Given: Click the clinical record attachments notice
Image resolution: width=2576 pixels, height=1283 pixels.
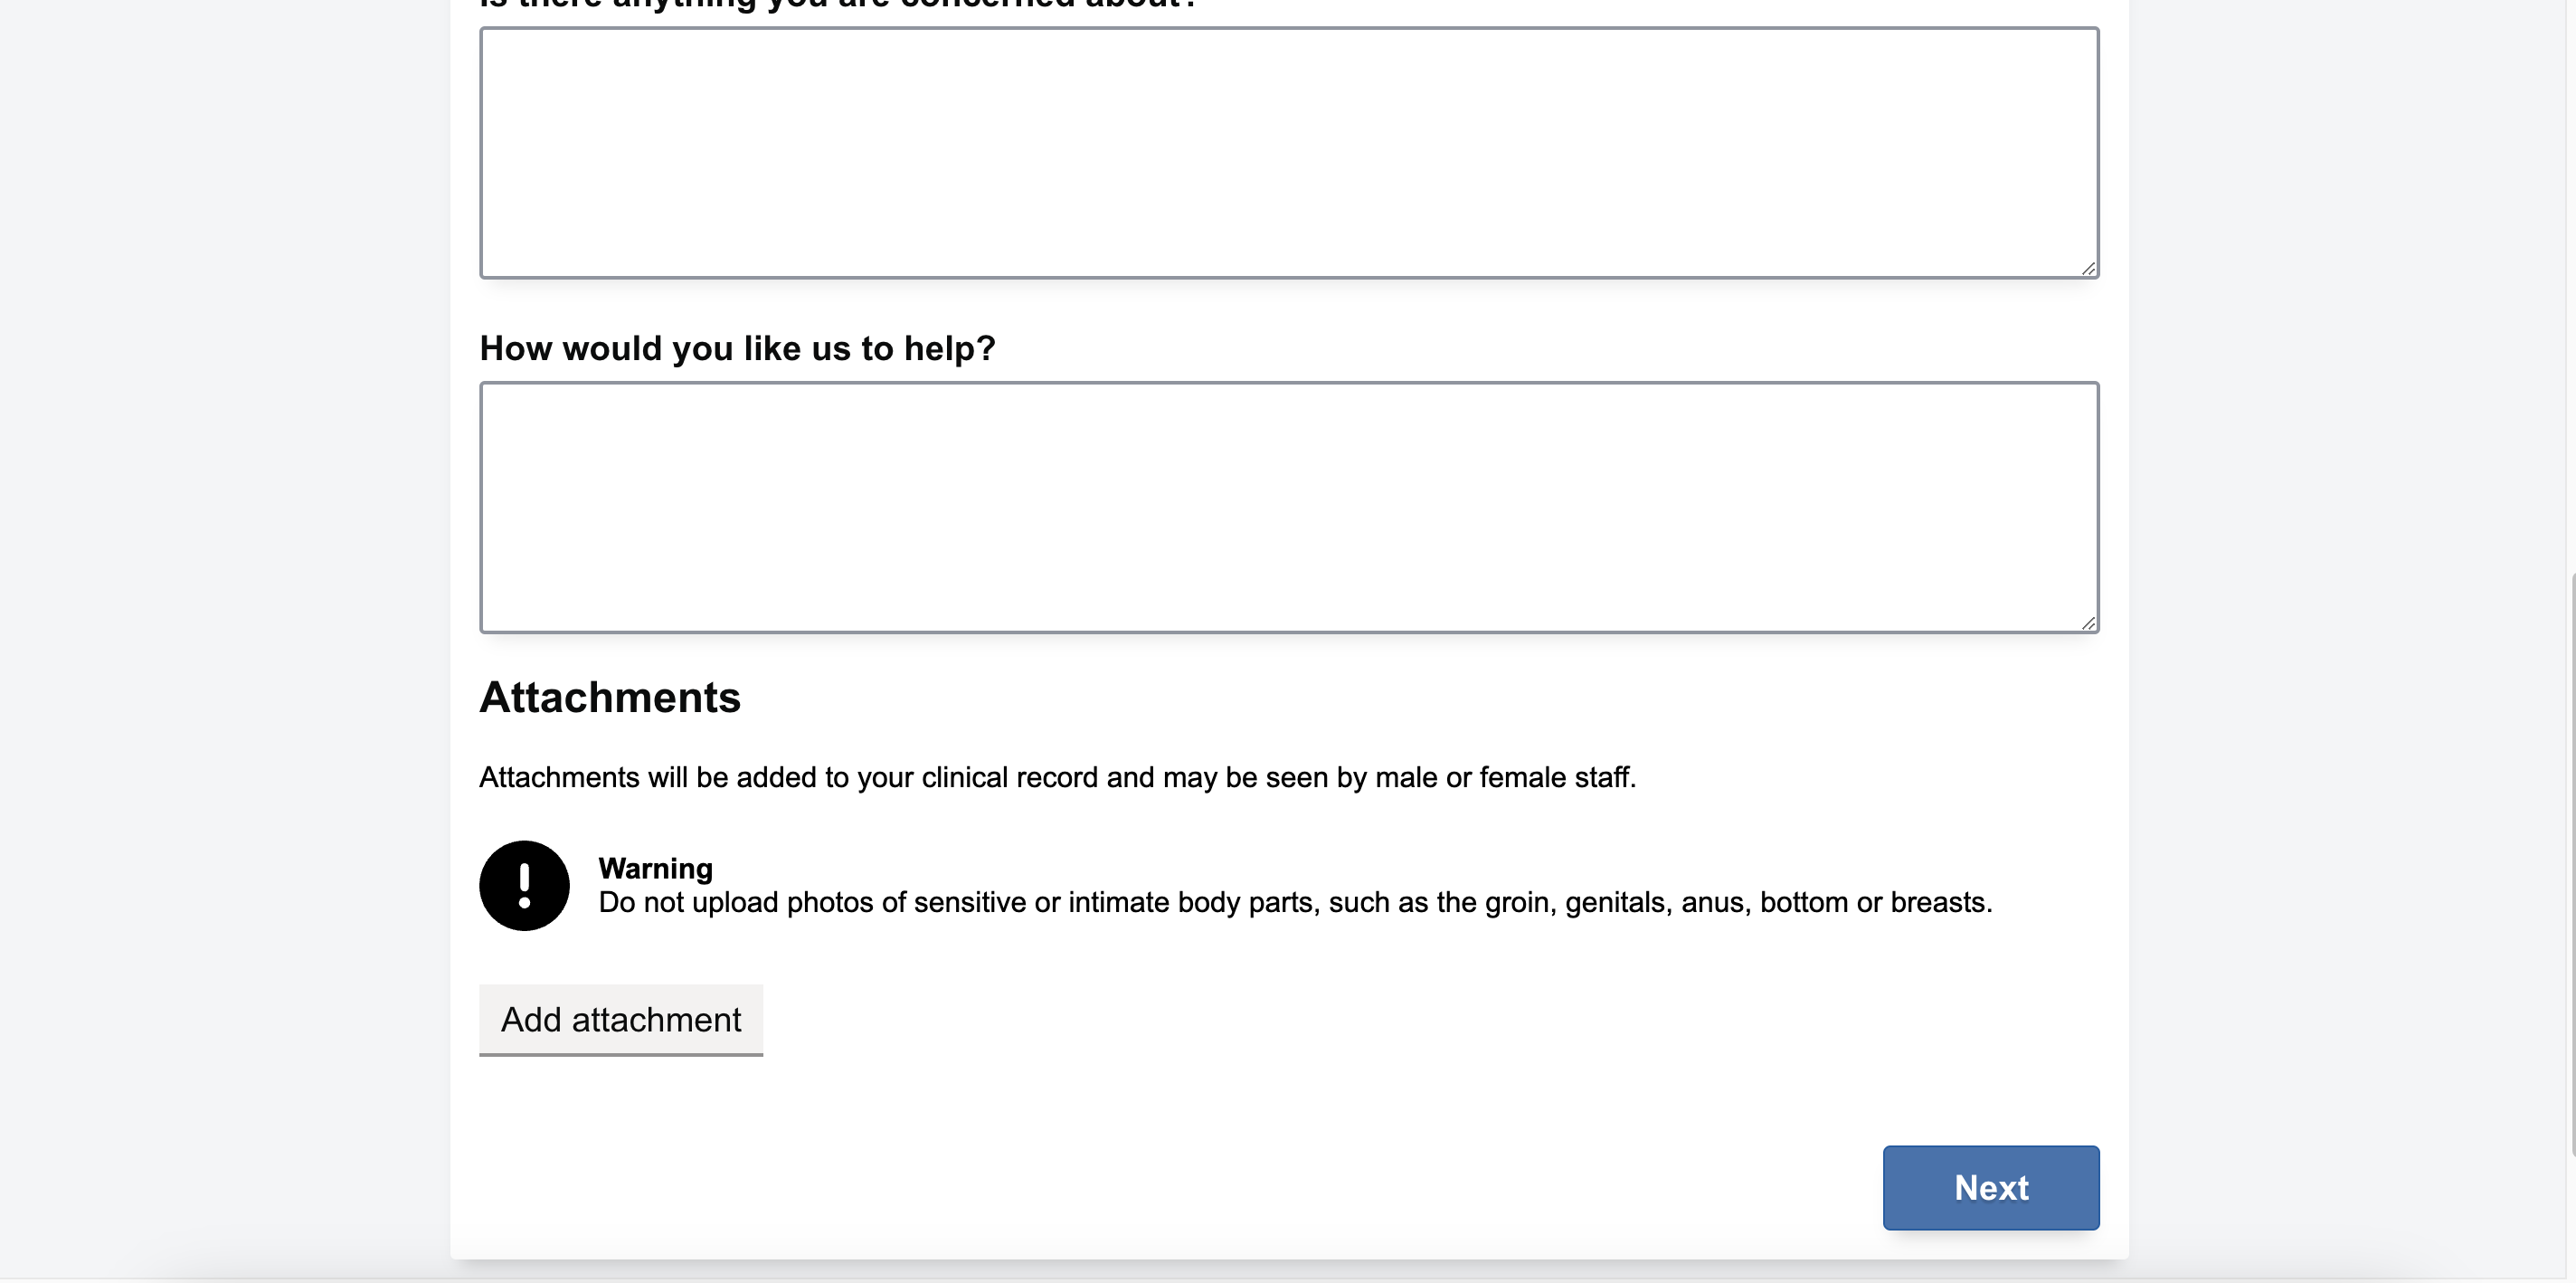Looking at the screenshot, I should pyautogui.click(x=1057, y=777).
